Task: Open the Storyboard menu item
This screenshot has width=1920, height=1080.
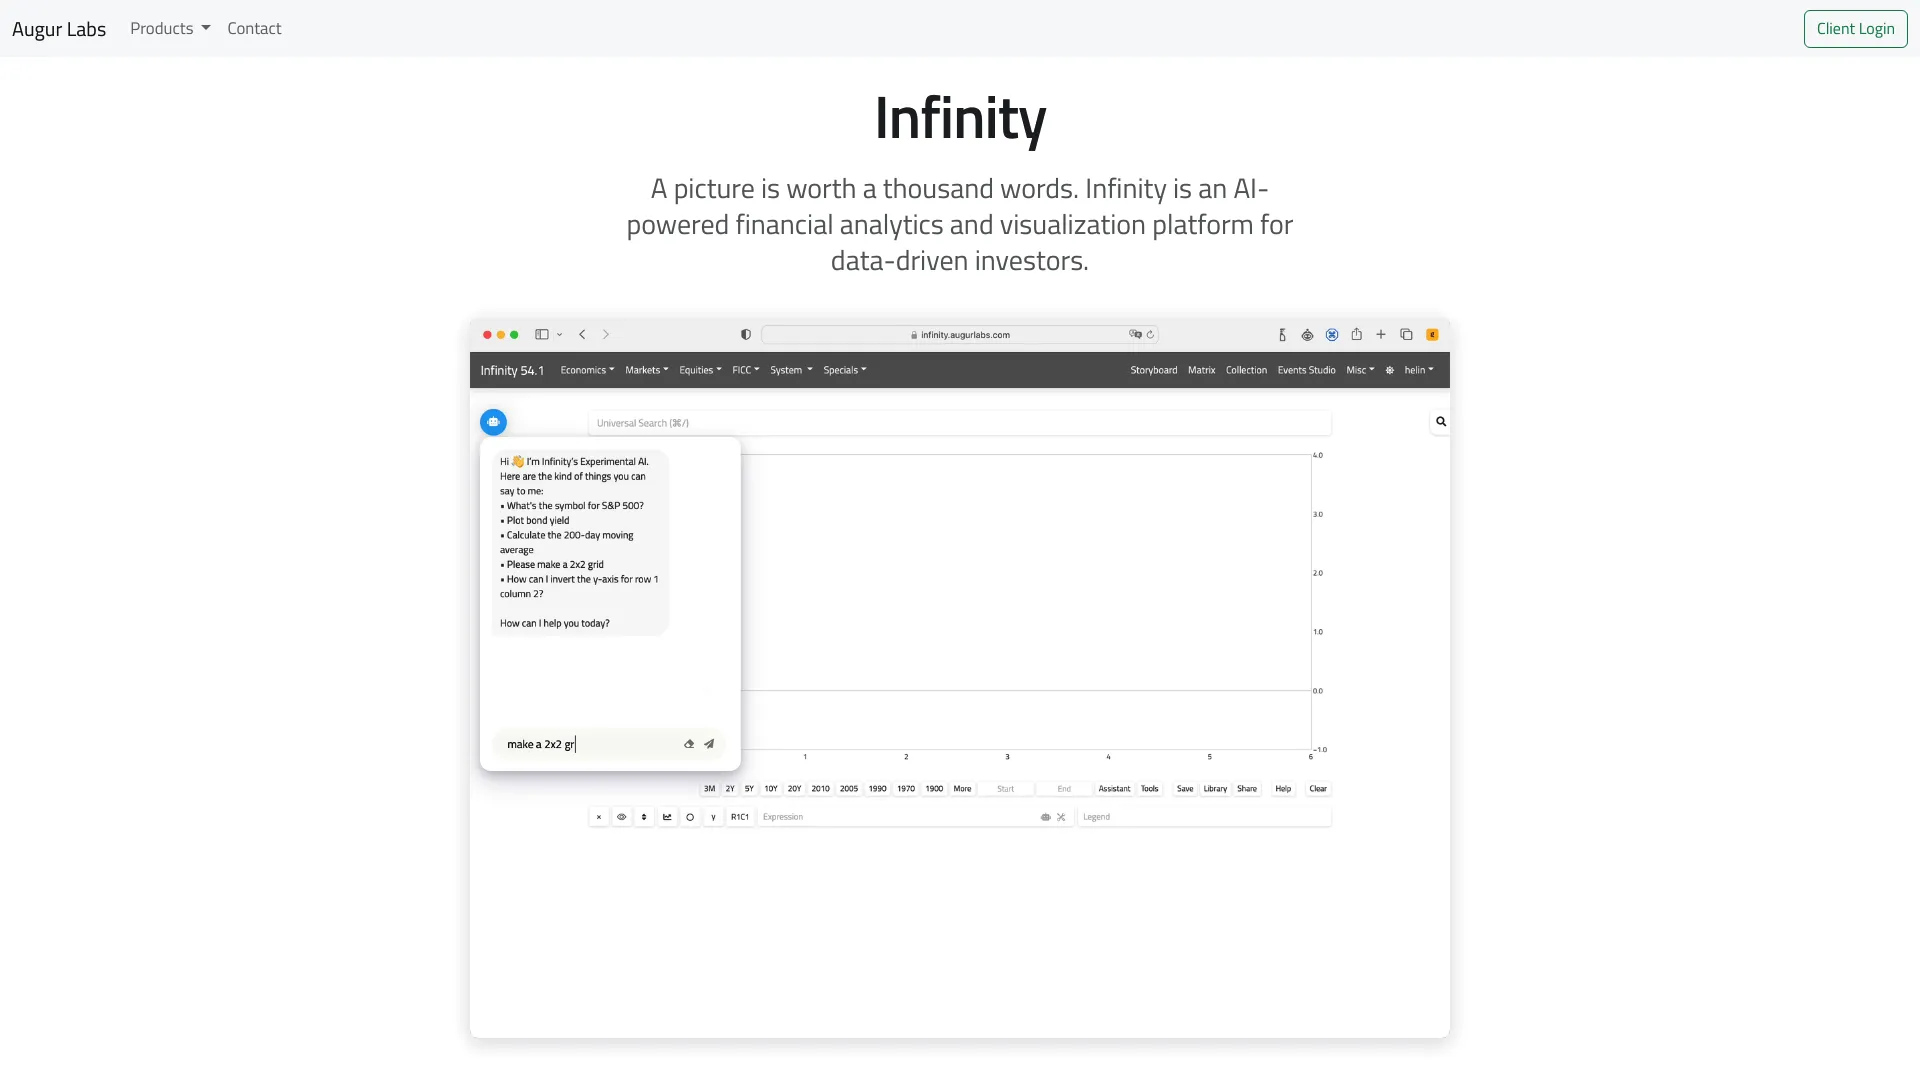Action: 1153,370
